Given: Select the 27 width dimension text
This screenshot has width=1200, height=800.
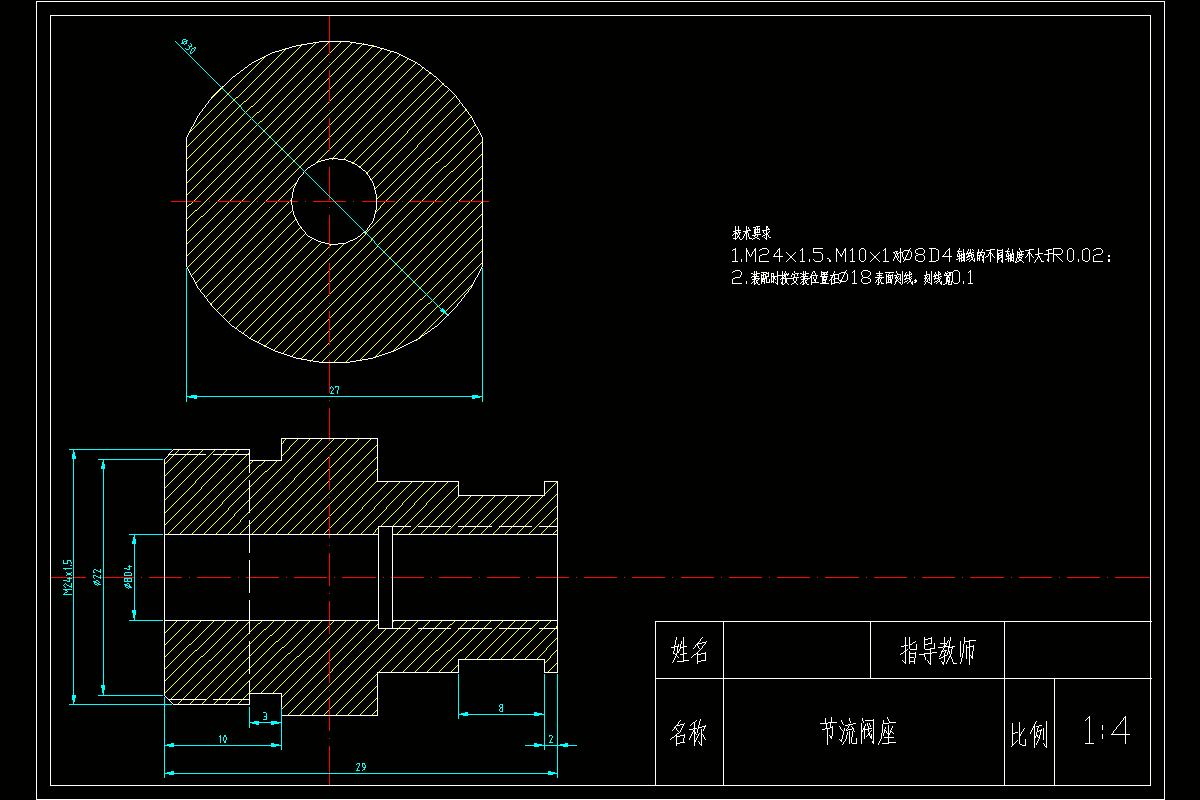Looking at the screenshot, I should 334,390.
